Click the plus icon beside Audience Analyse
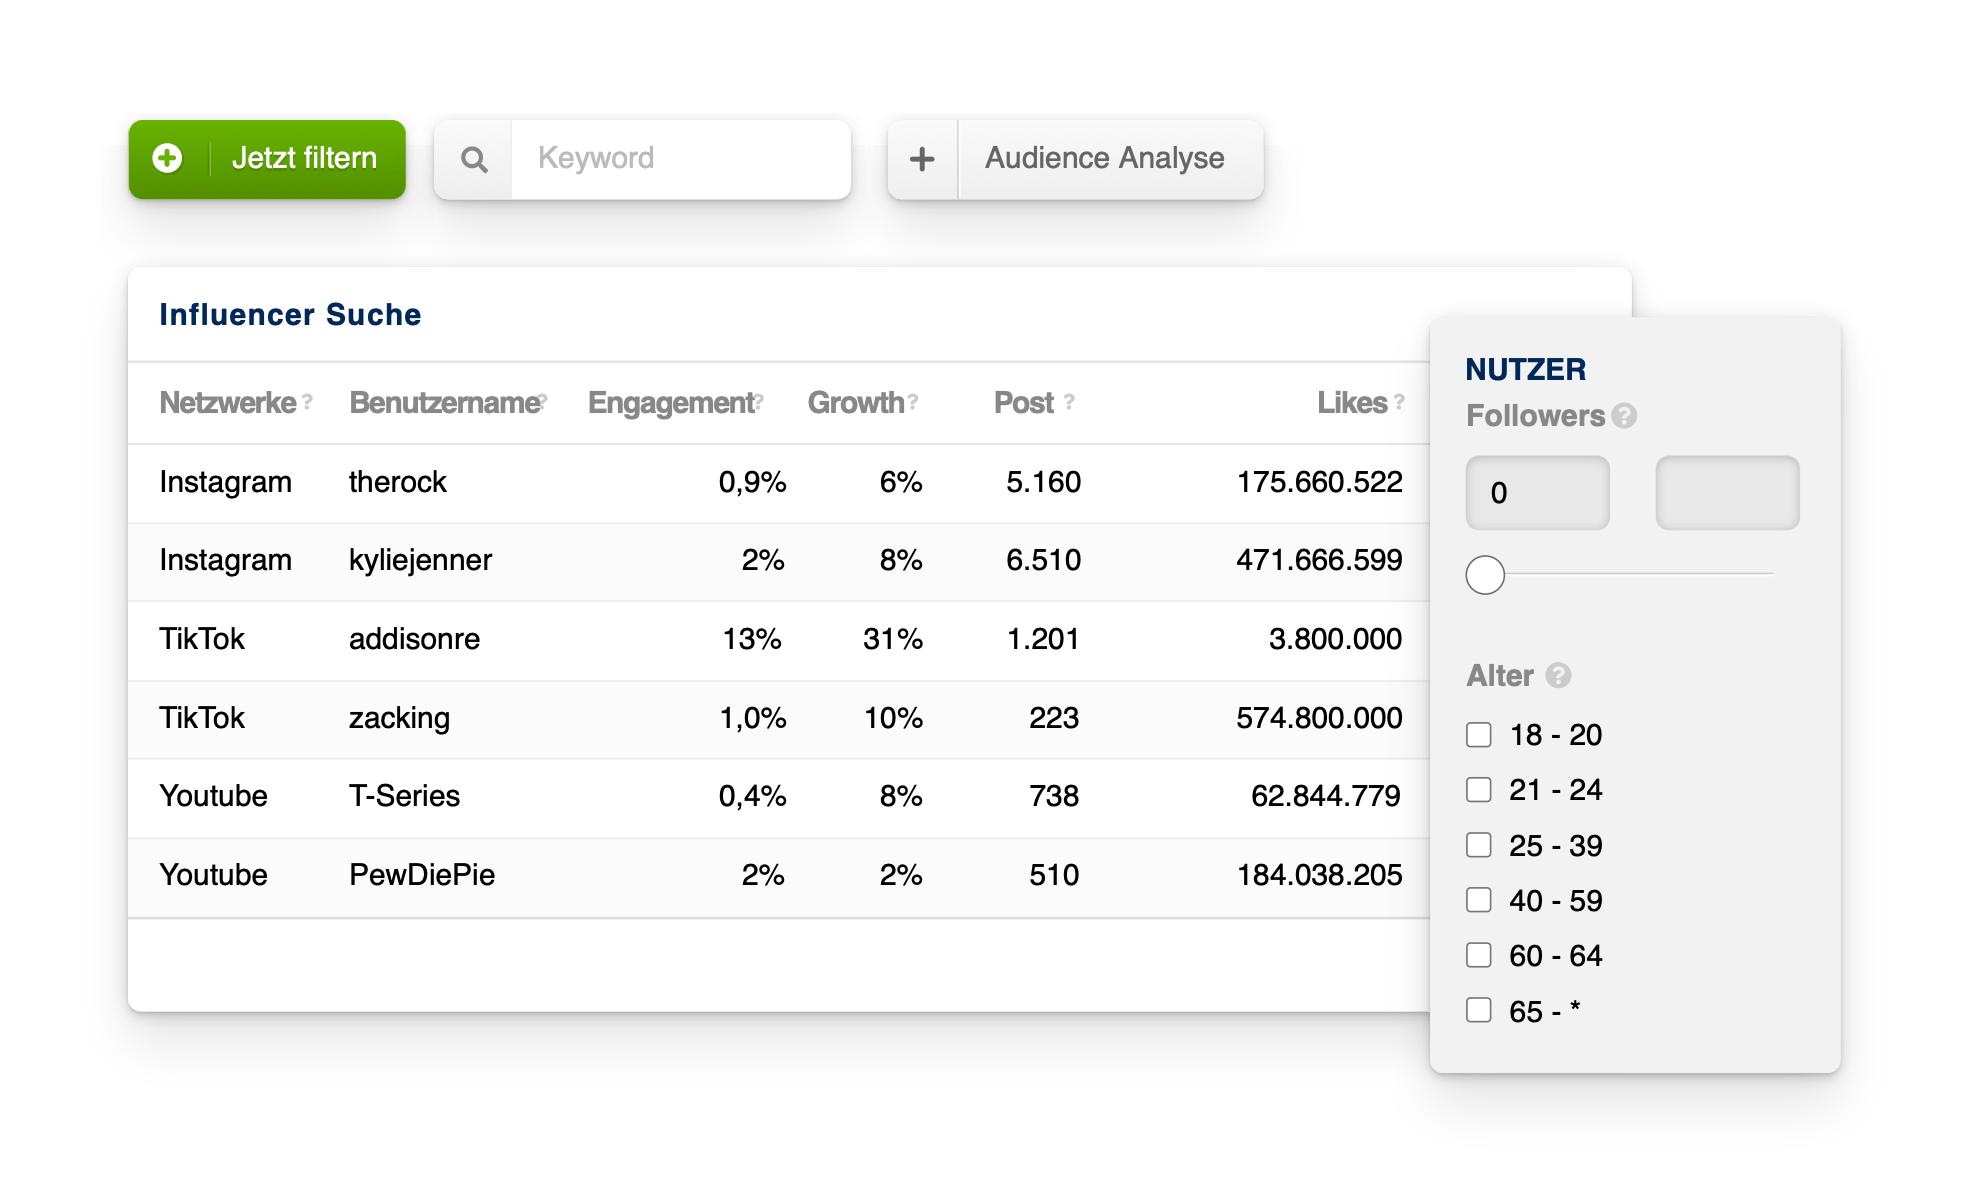 pos(922,159)
